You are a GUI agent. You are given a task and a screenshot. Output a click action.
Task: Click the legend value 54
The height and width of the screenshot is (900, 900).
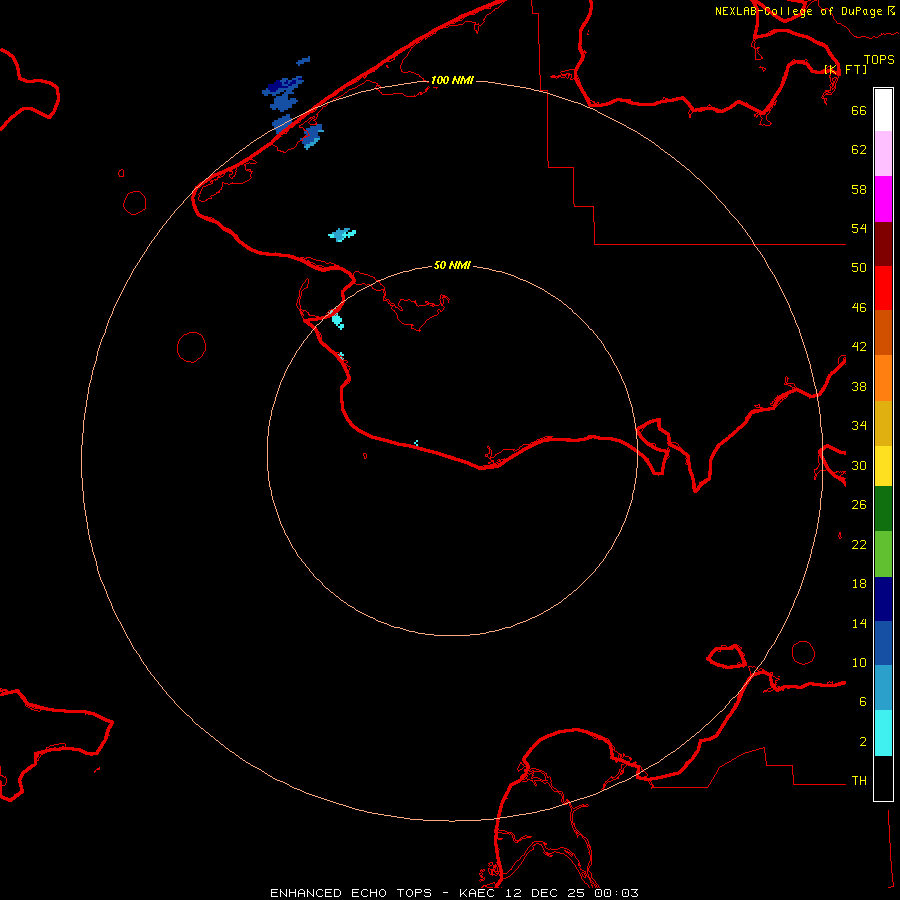859,228
